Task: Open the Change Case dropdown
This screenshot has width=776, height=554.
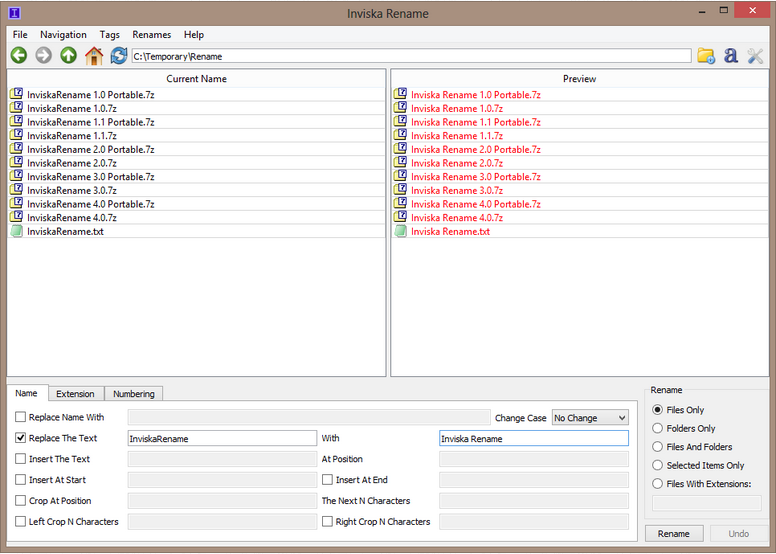Action: pyautogui.click(x=590, y=417)
